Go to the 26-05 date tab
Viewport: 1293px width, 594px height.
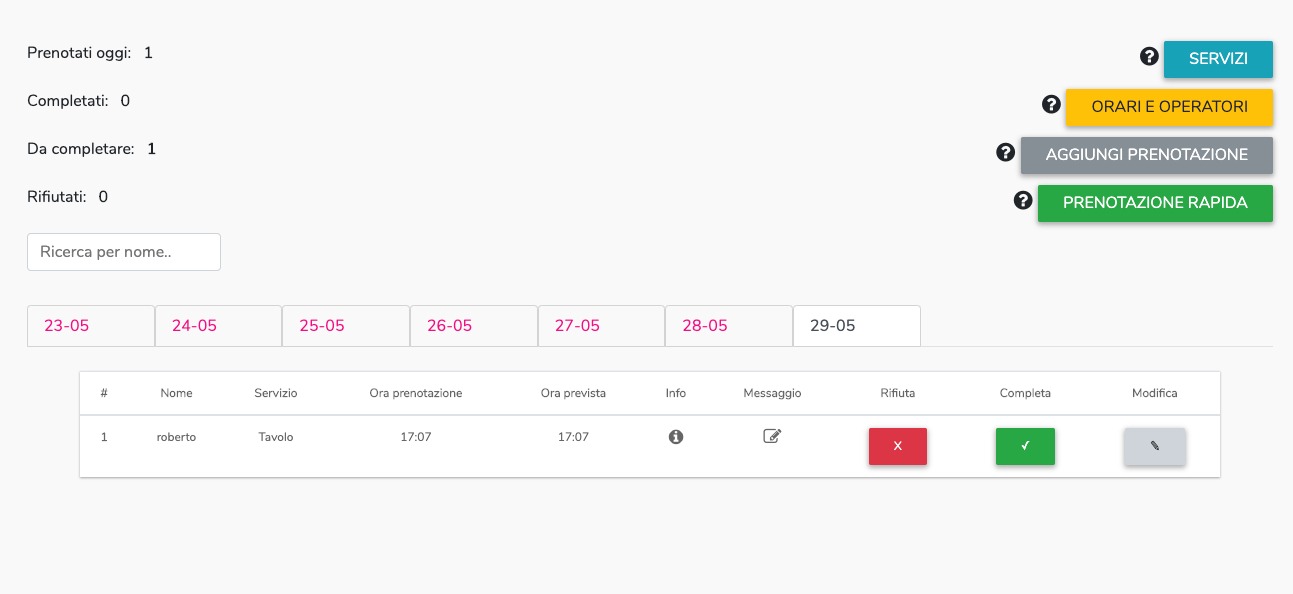pos(474,326)
